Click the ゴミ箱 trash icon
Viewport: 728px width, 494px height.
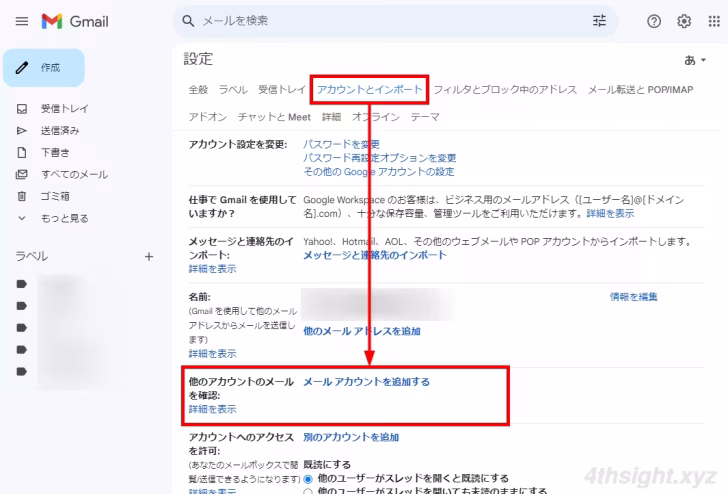tap(22, 196)
